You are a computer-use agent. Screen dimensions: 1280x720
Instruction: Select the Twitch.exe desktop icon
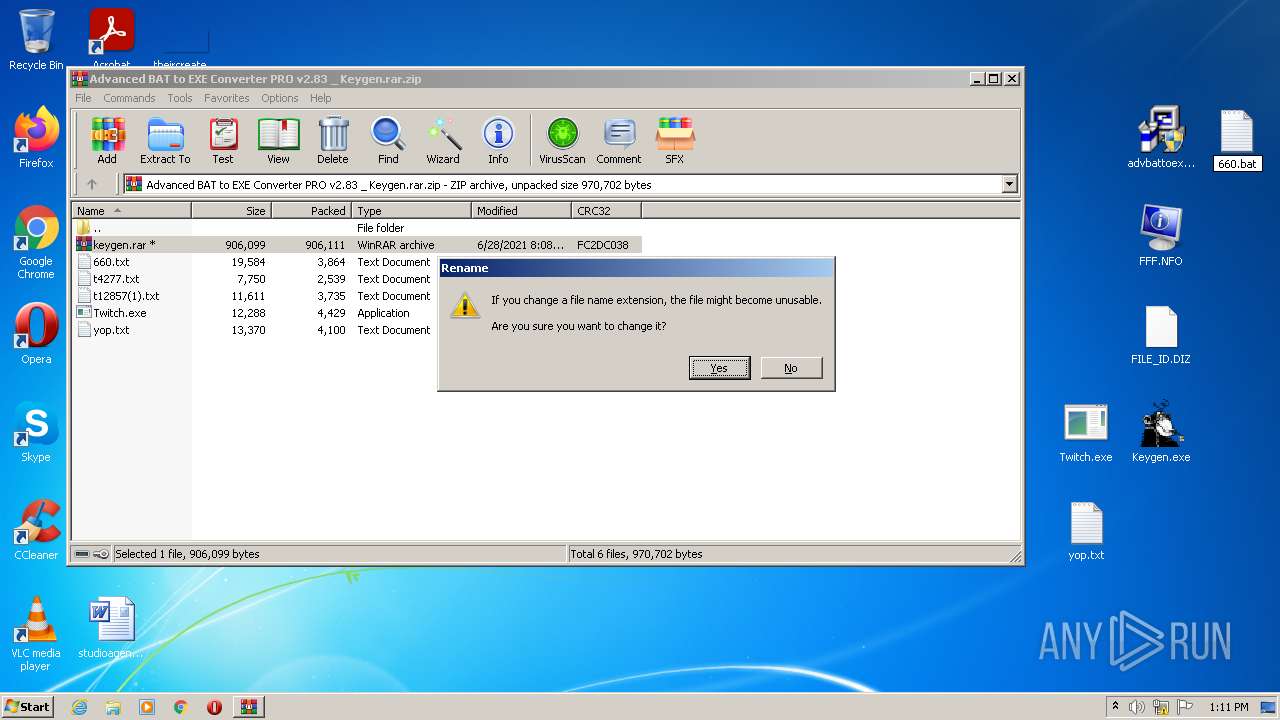(1086, 432)
